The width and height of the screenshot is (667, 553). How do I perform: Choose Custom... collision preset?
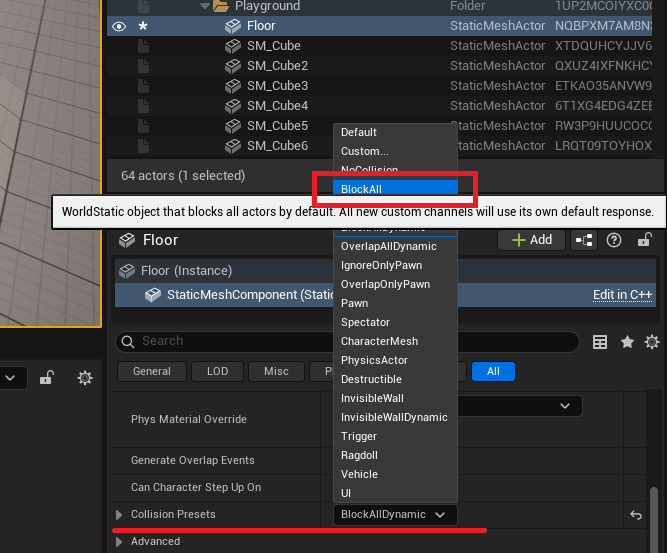[x=395, y=151]
